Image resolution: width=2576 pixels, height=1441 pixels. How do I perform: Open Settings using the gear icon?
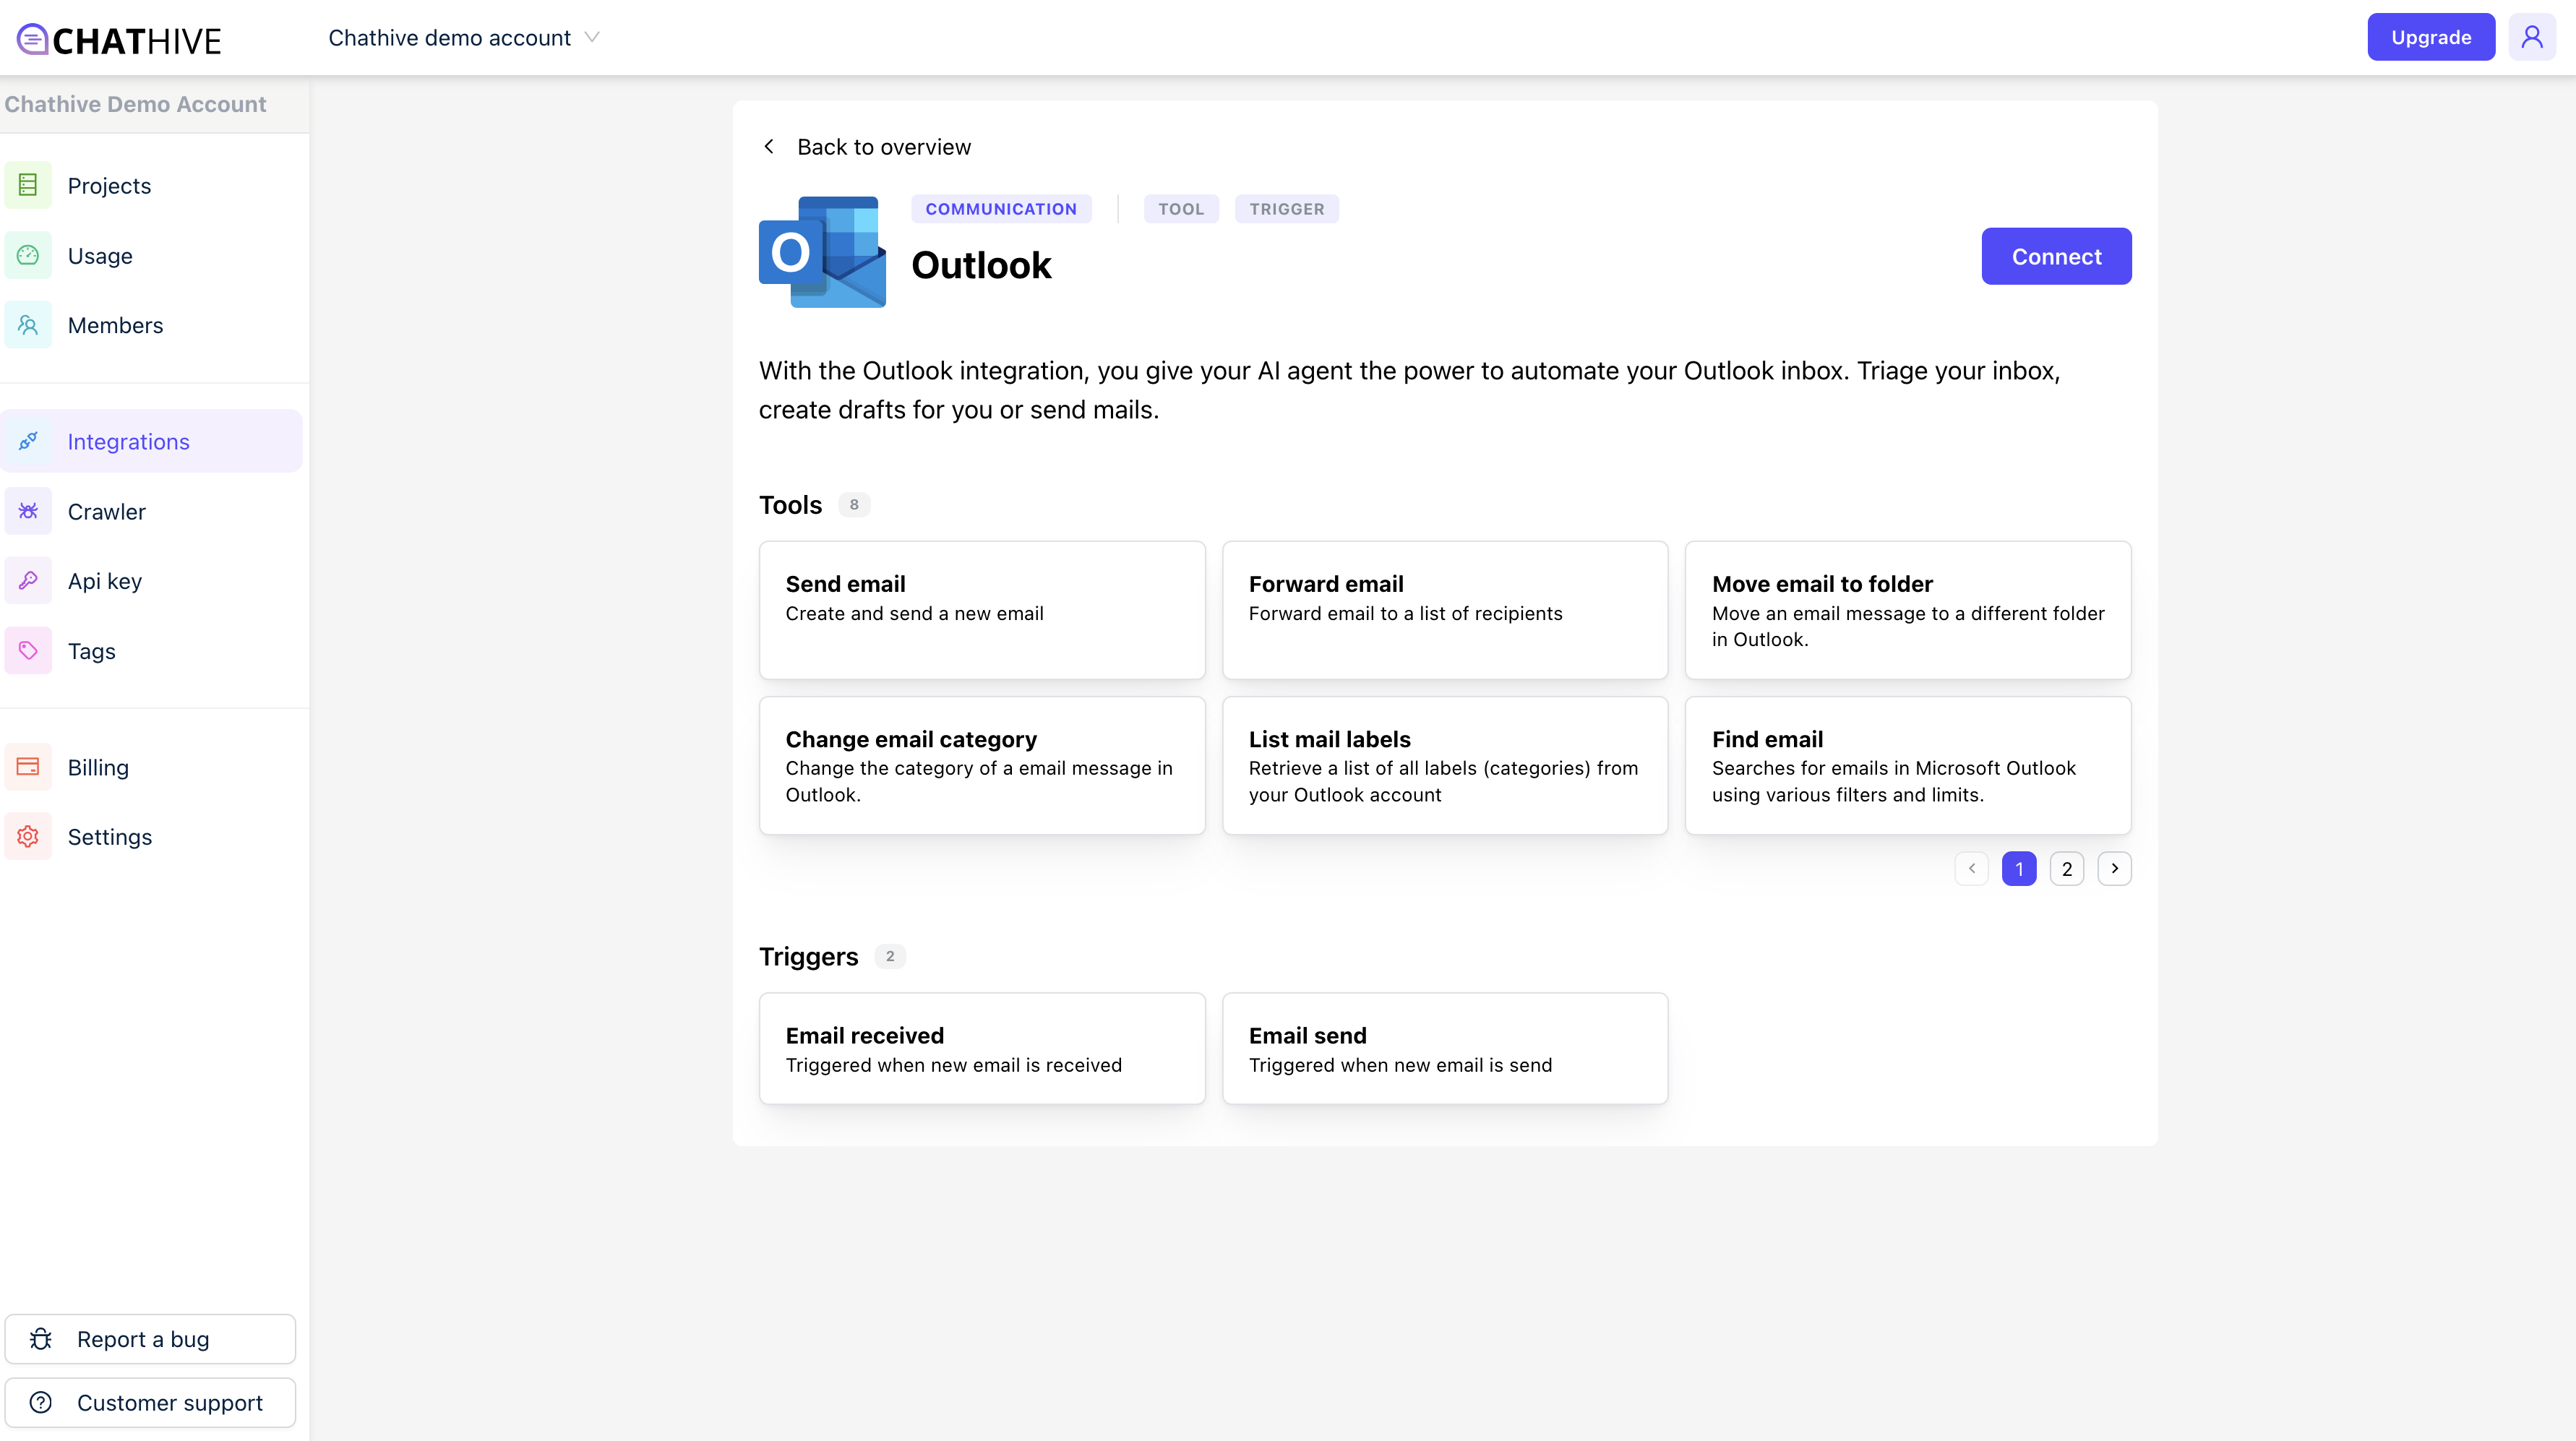[x=28, y=837]
